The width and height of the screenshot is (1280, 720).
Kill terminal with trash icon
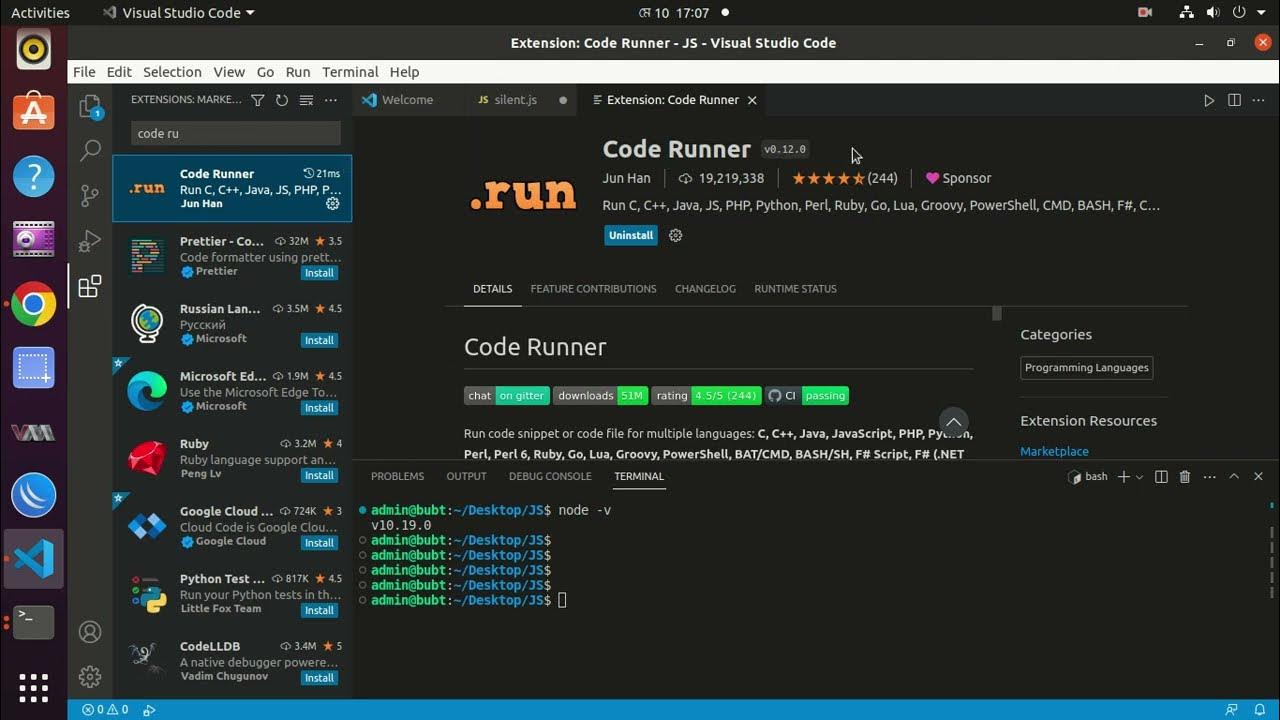point(1185,477)
